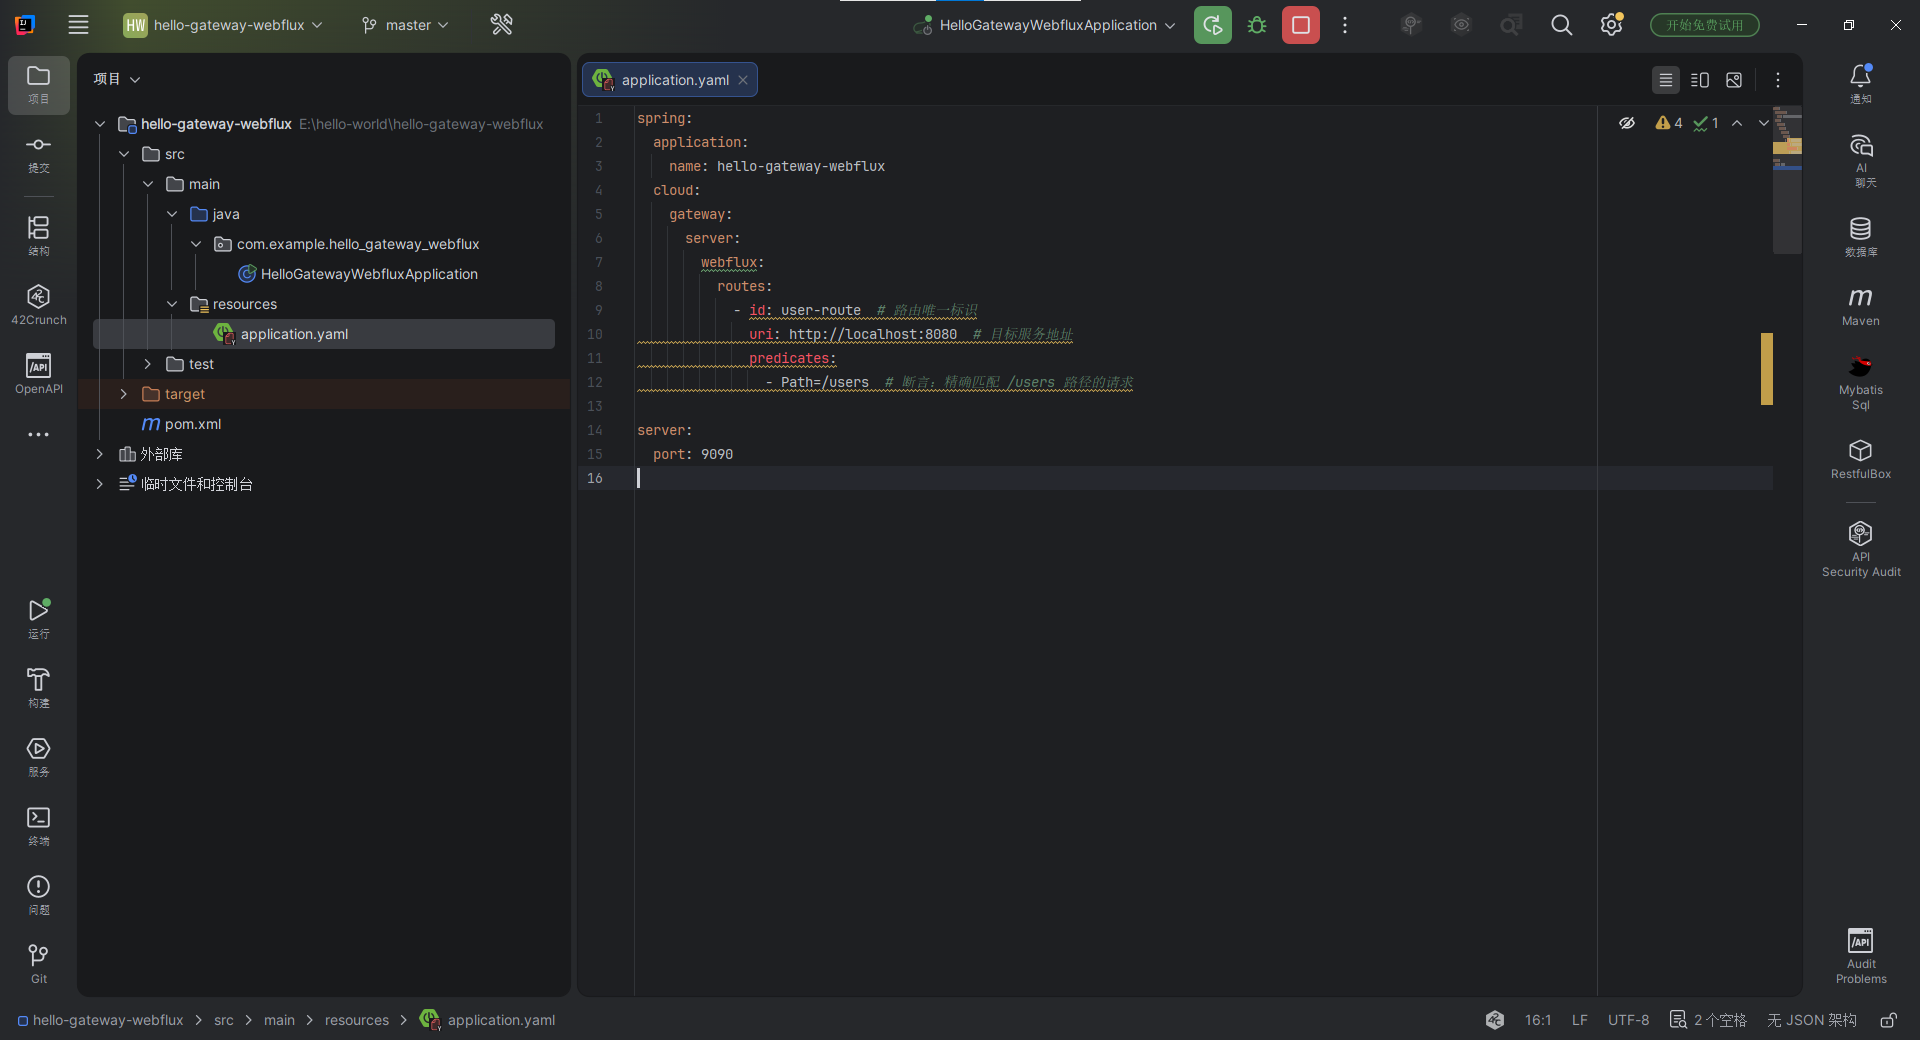Collapse the src folder

pos(124,154)
